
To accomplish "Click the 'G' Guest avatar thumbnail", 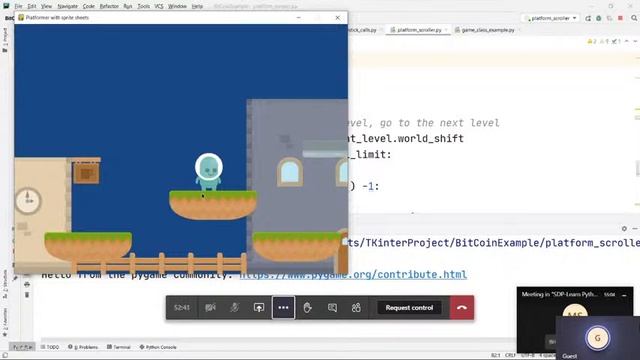I will pyautogui.click(x=598, y=338).
